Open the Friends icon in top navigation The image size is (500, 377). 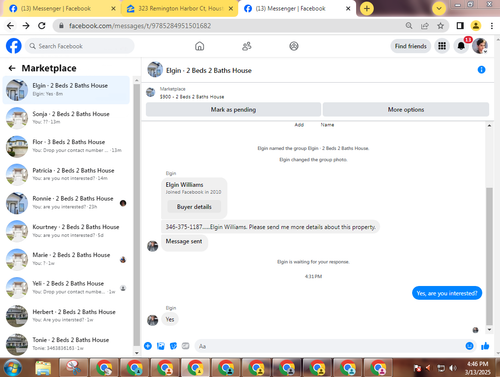click(247, 46)
